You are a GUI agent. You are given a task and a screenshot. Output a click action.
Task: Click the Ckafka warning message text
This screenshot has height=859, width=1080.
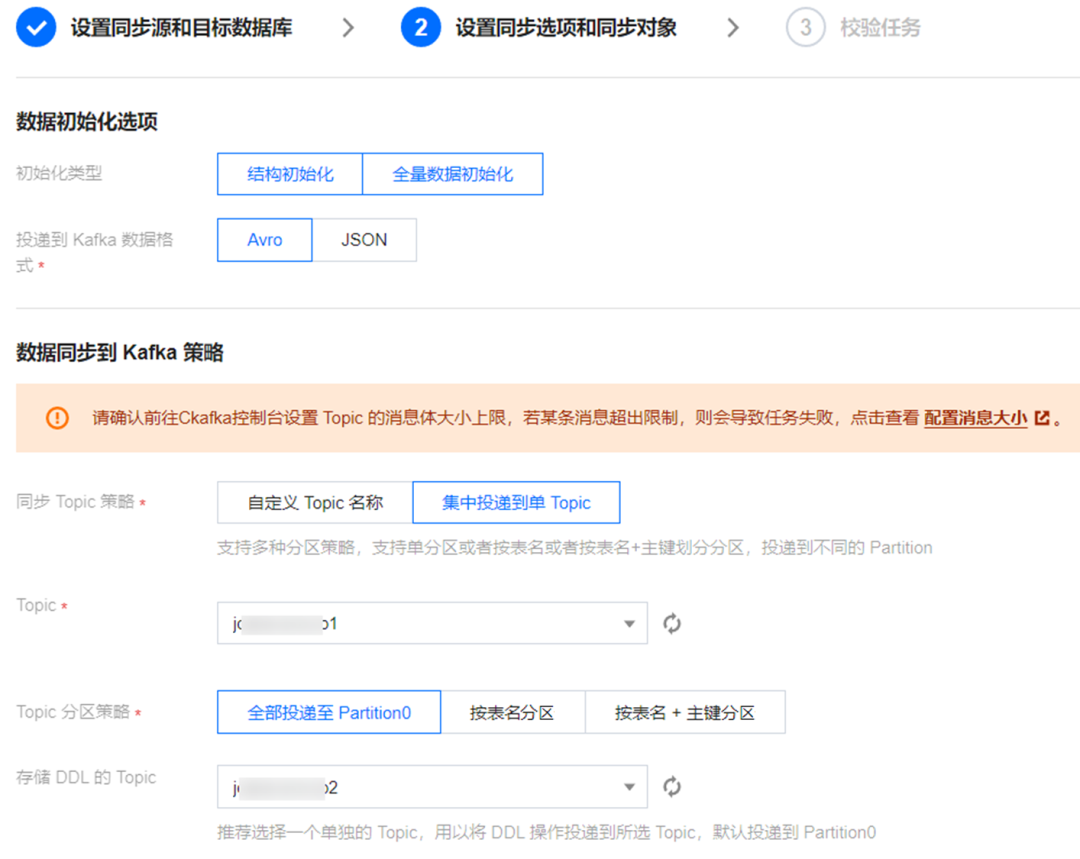(x=506, y=417)
